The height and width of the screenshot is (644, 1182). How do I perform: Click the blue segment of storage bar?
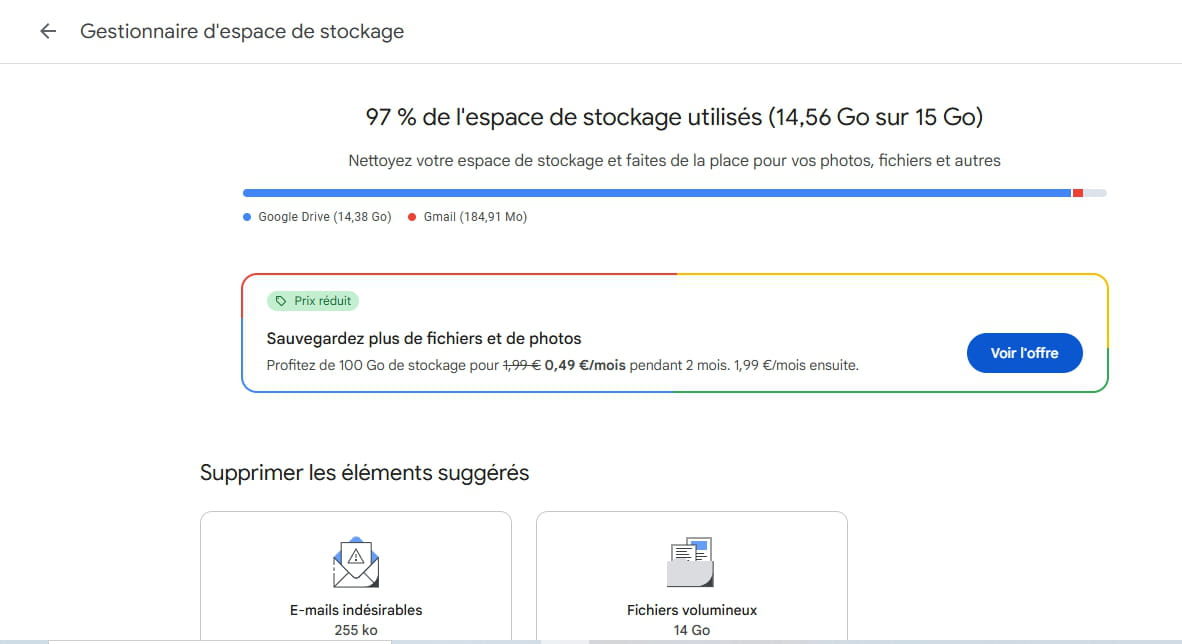point(657,193)
